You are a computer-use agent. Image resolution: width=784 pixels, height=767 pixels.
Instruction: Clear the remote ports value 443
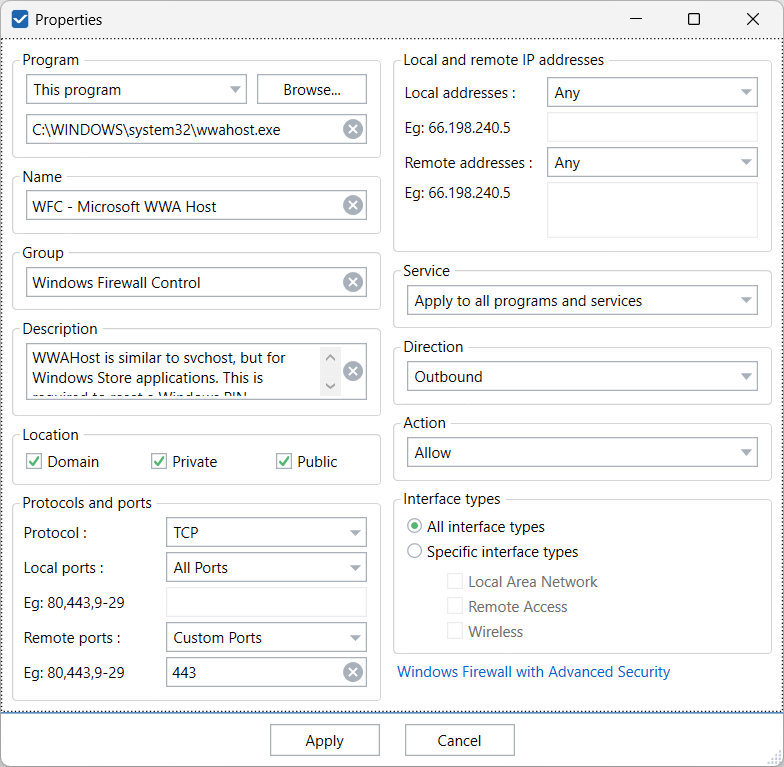pos(353,672)
